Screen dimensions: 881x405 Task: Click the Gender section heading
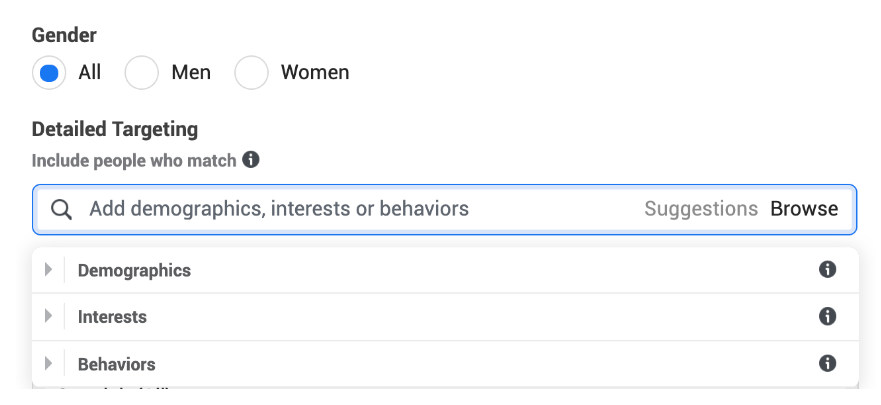64,34
